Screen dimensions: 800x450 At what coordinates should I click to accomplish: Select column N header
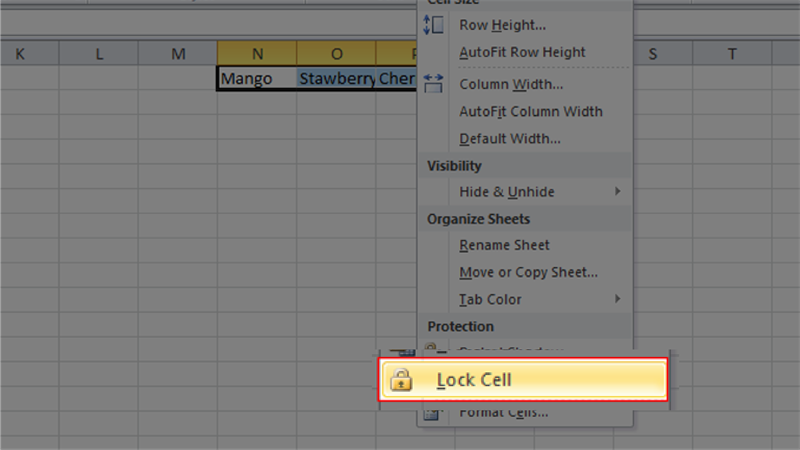pyautogui.click(x=257, y=54)
